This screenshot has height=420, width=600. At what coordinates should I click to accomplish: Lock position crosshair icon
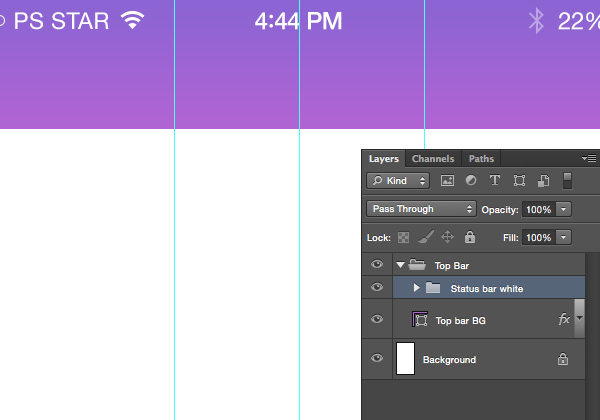click(x=447, y=237)
